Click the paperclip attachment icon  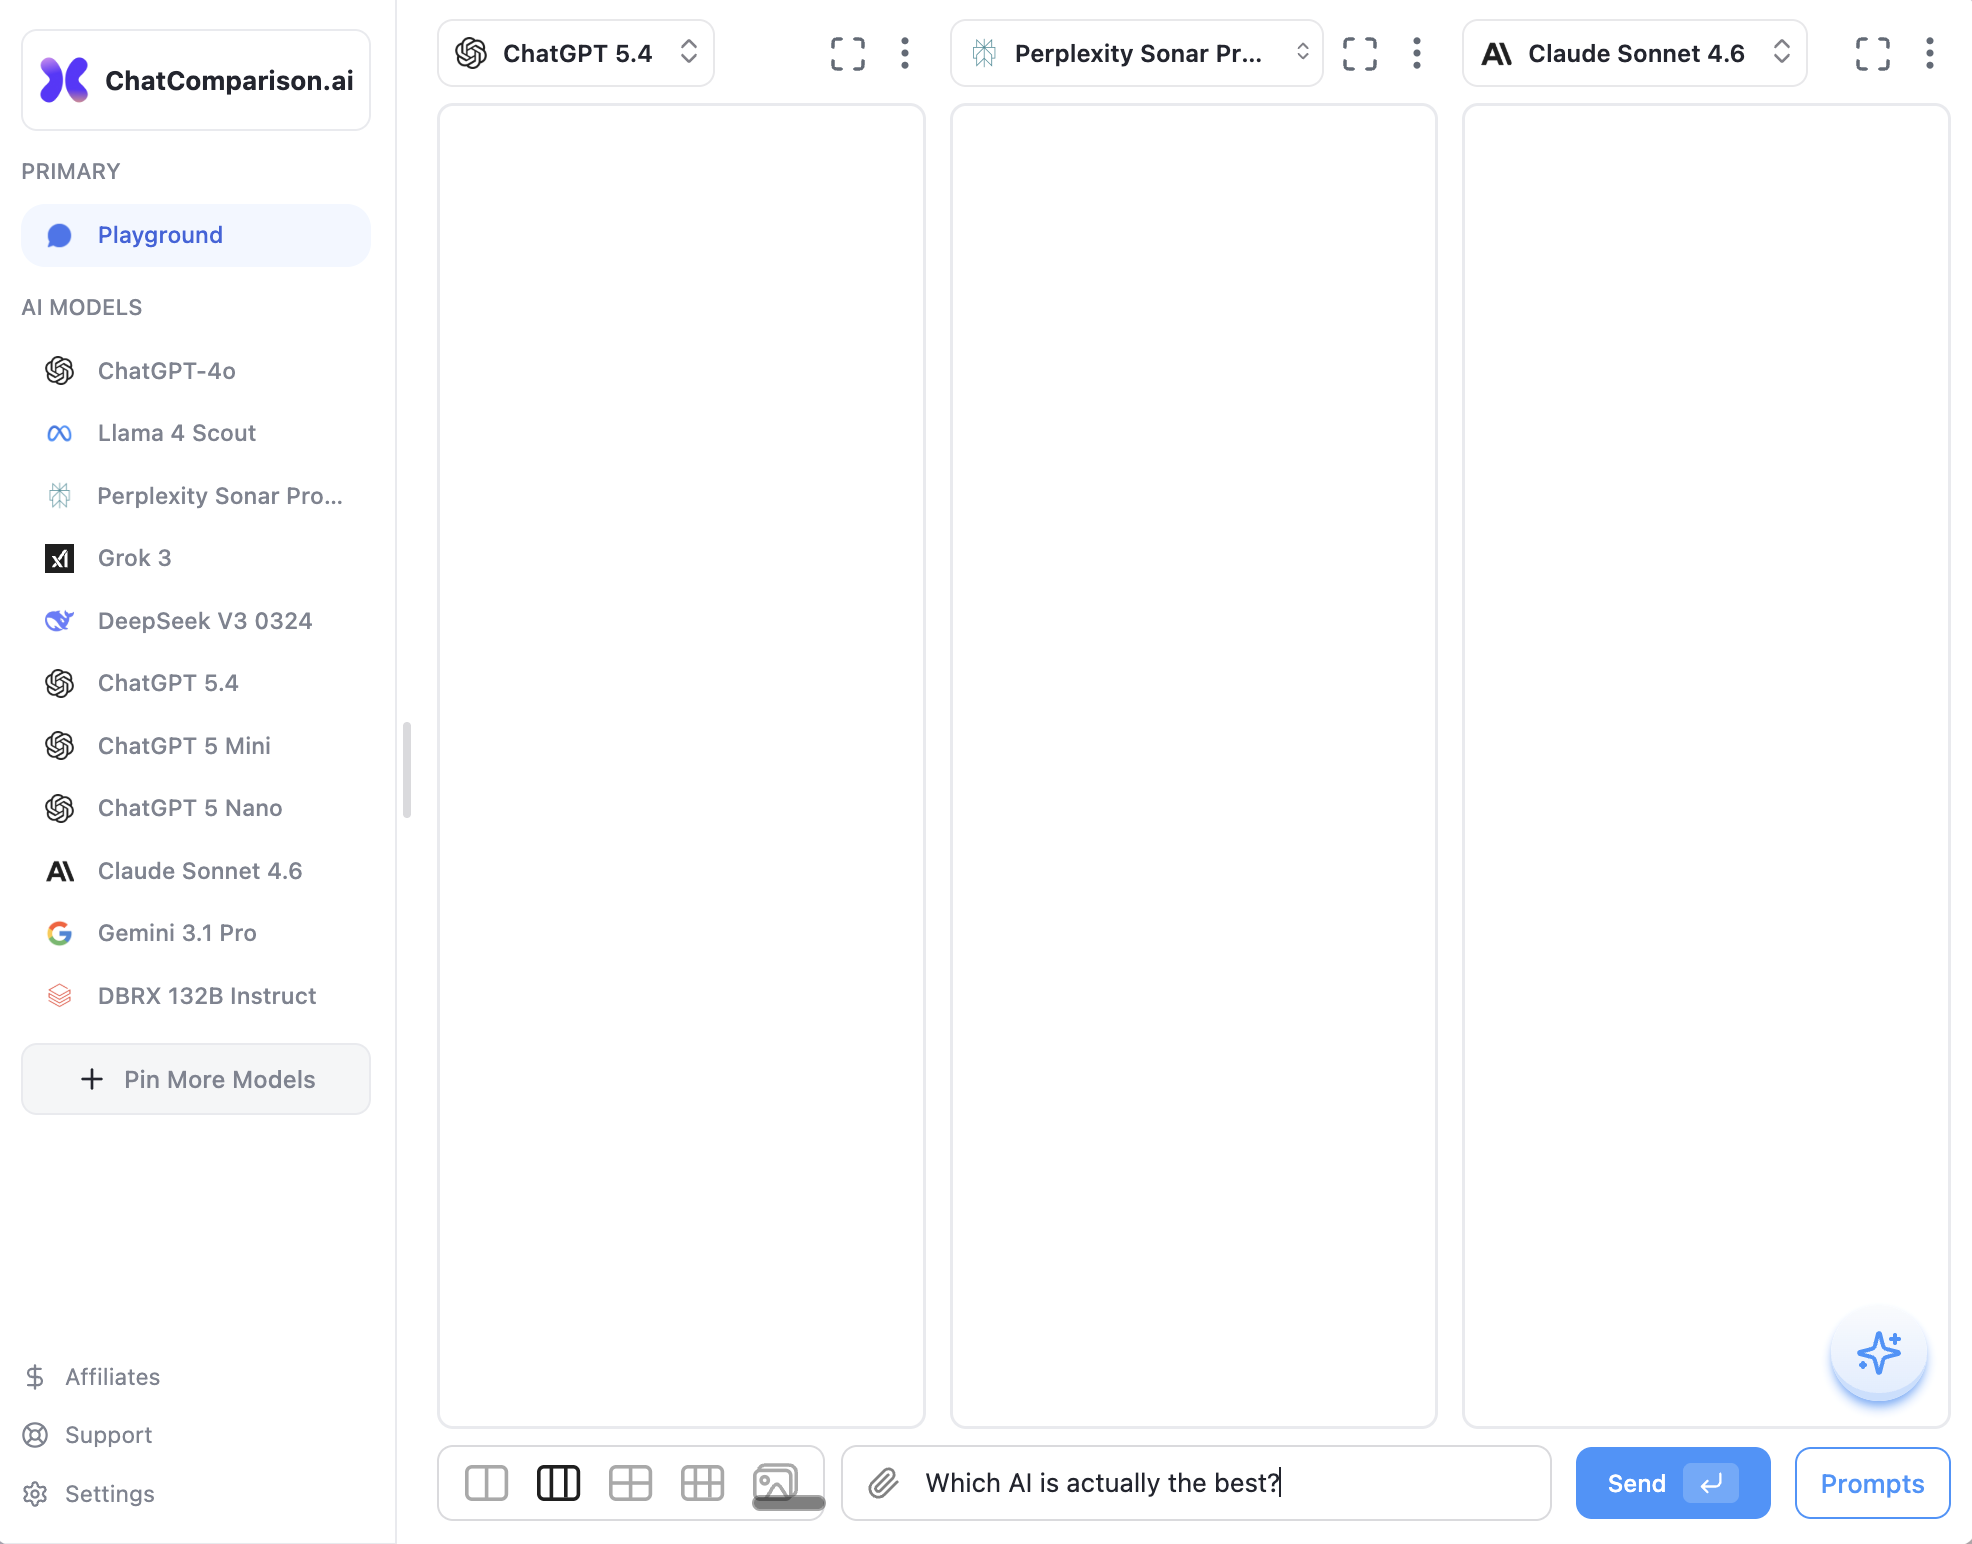[x=883, y=1483]
